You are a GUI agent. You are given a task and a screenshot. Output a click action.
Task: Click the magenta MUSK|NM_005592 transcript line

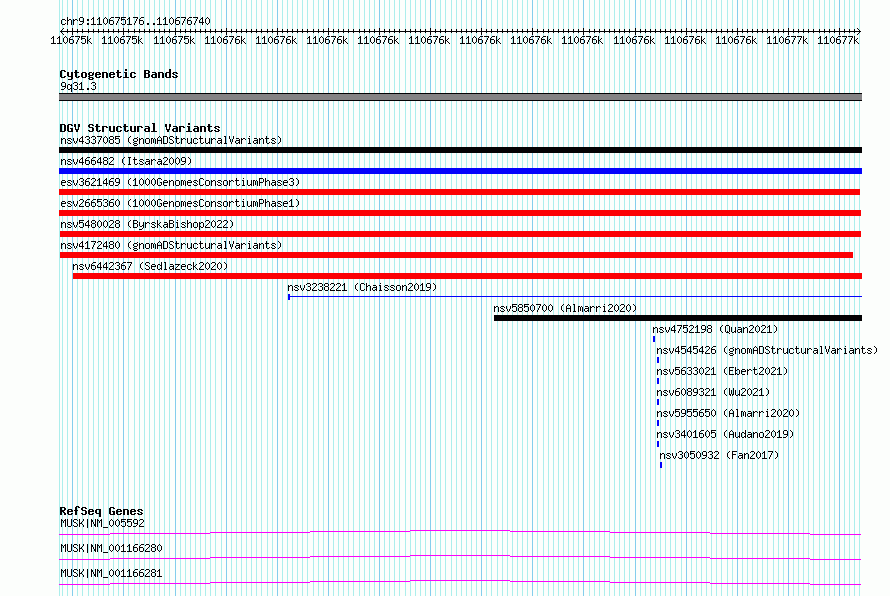(460, 532)
